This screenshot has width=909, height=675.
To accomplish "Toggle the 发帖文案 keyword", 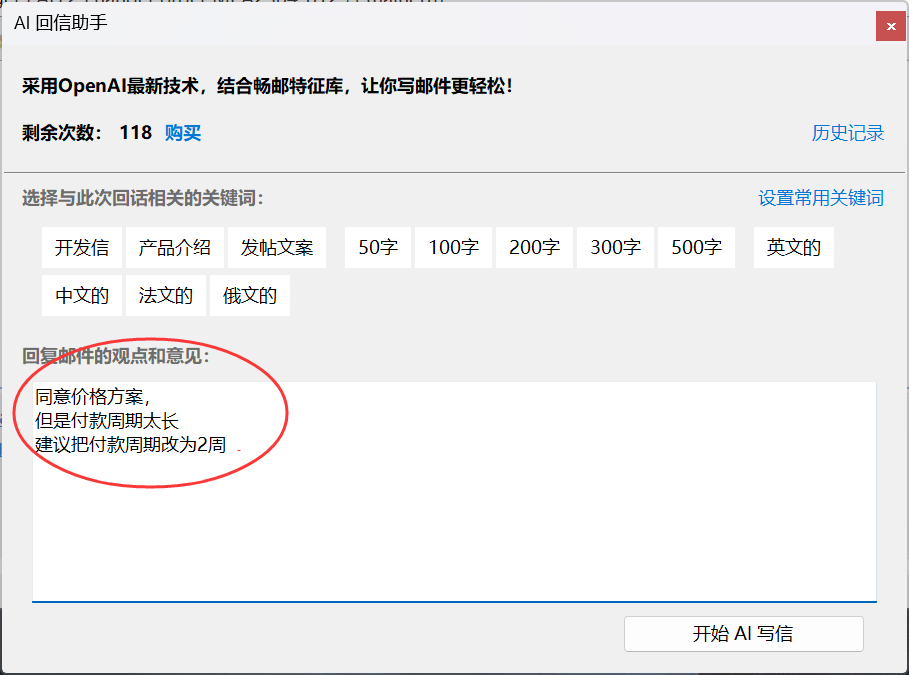I will click(277, 248).
